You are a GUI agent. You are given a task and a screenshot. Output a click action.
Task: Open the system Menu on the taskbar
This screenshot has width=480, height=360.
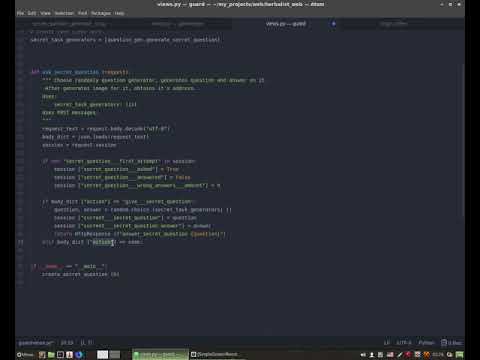[25, 355]
